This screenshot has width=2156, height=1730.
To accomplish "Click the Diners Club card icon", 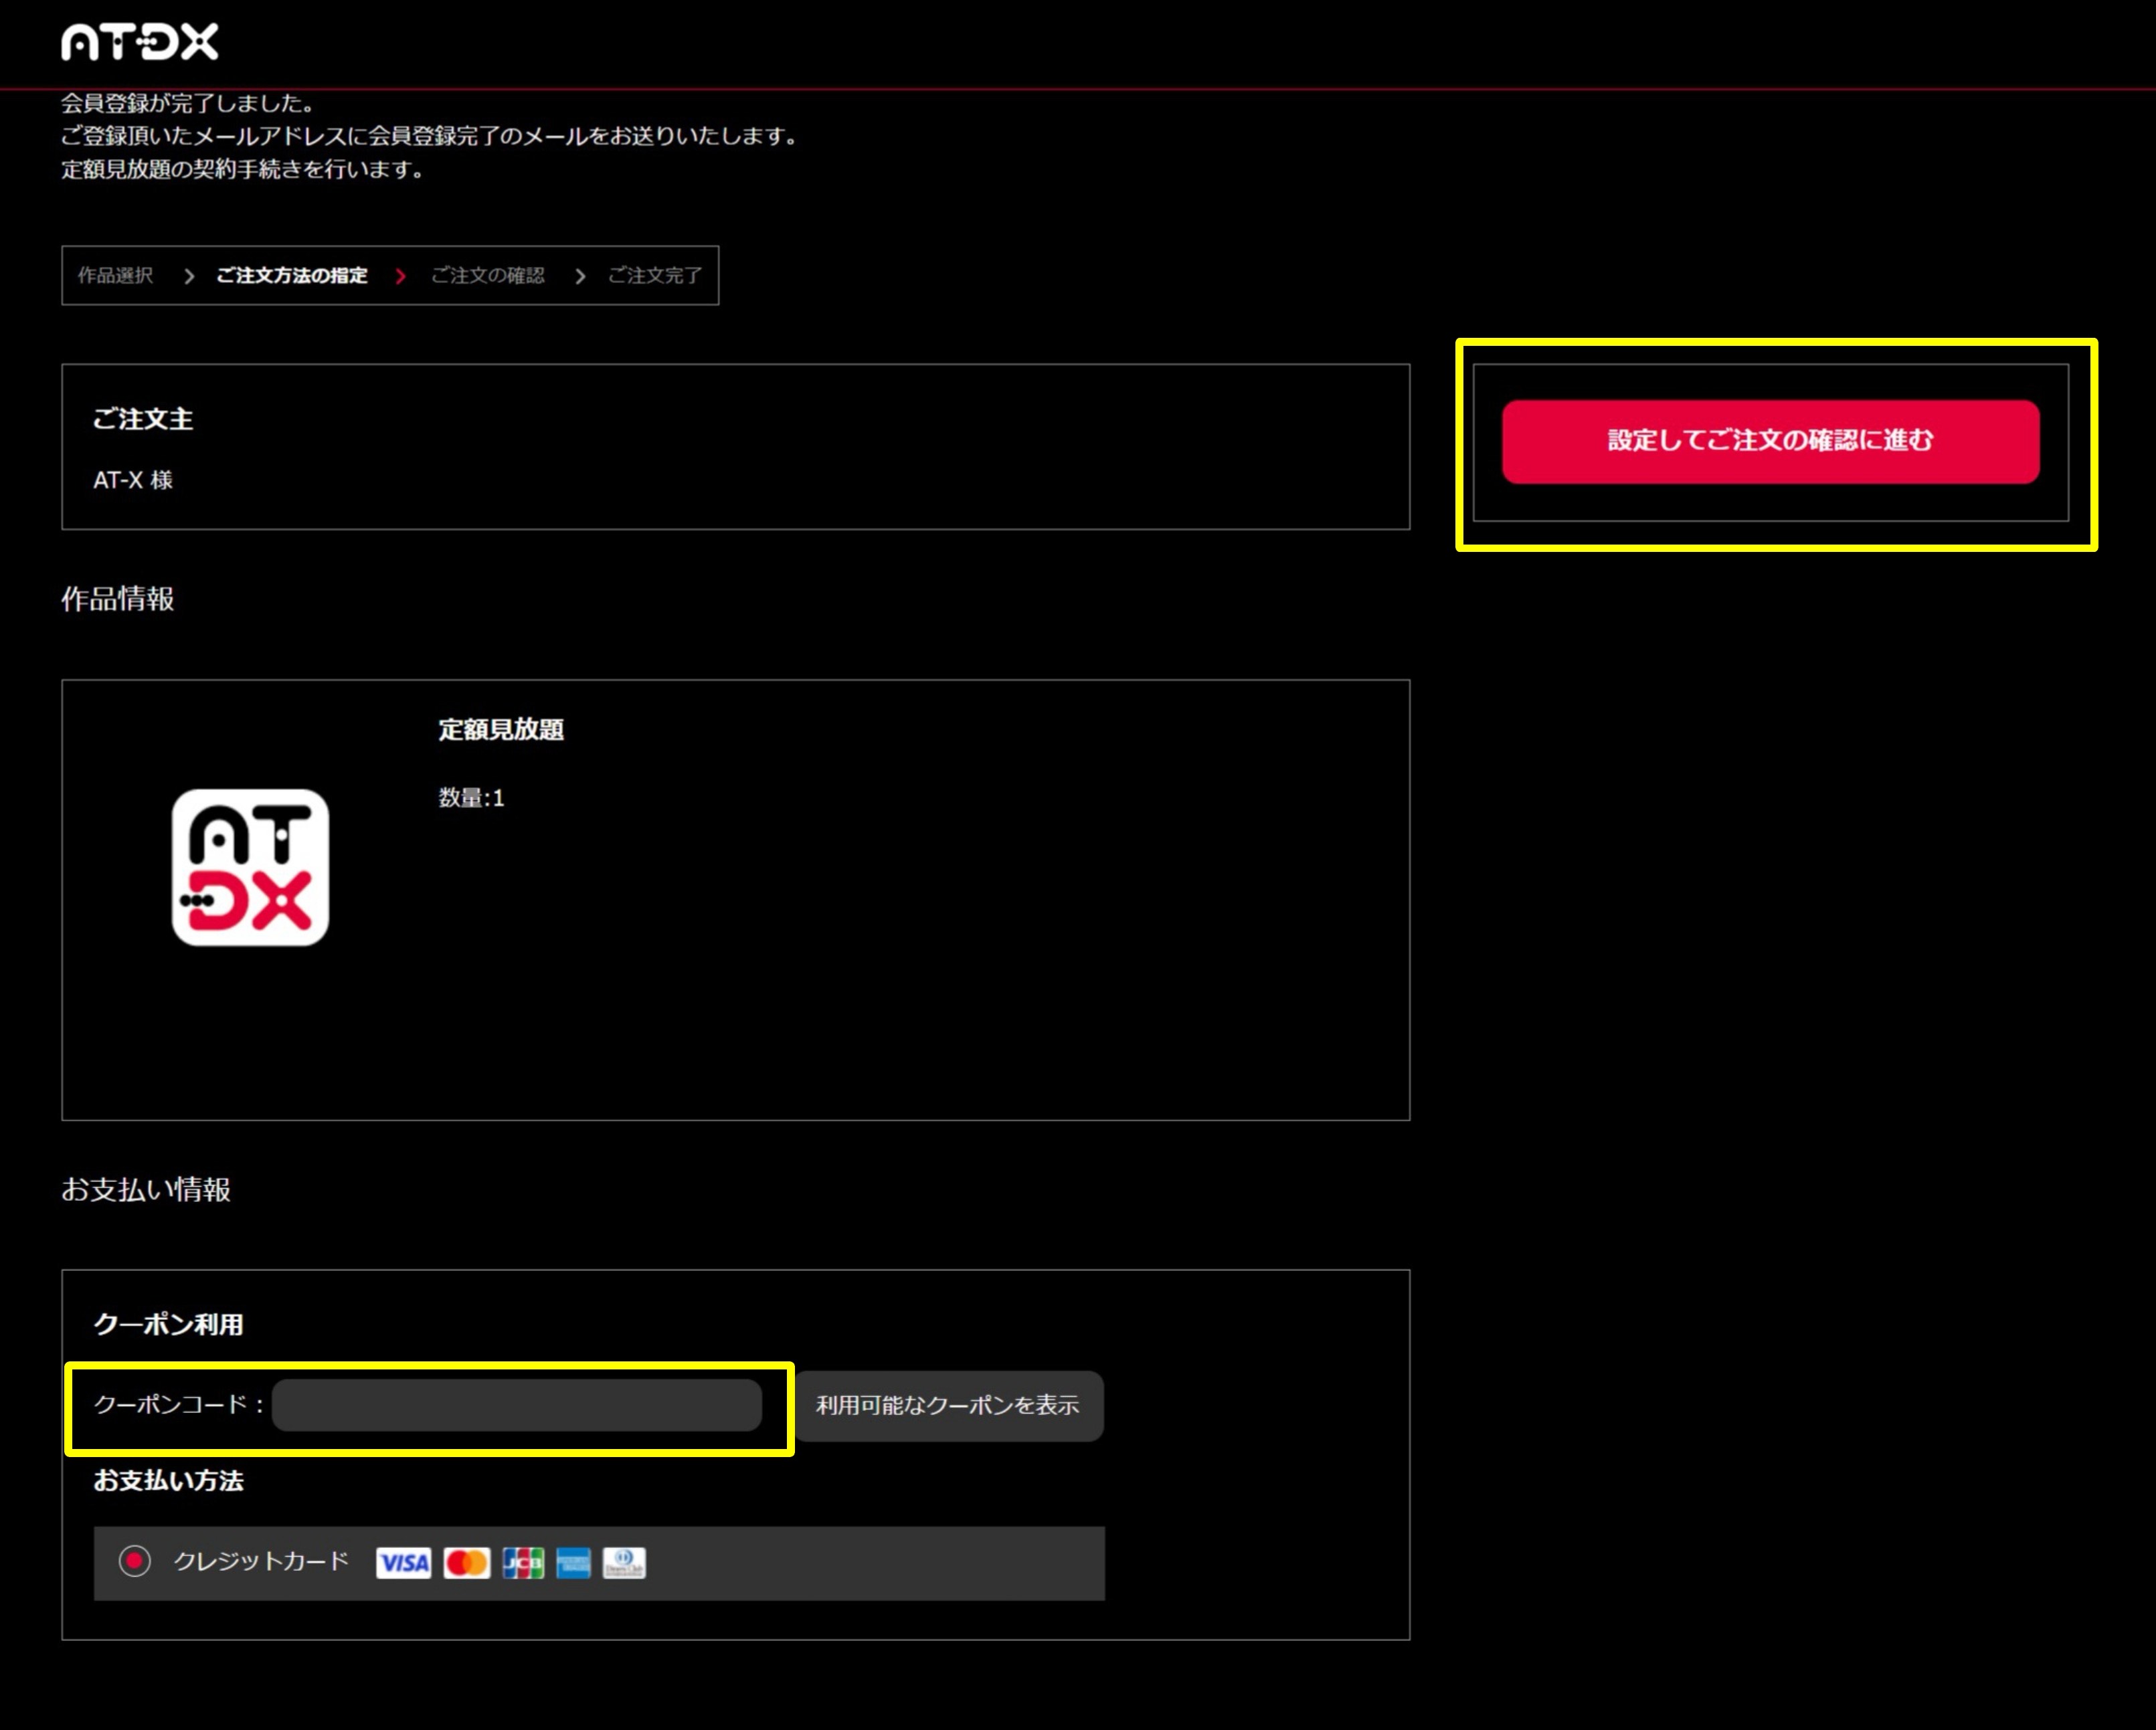I will click(x=624, y=1562).
